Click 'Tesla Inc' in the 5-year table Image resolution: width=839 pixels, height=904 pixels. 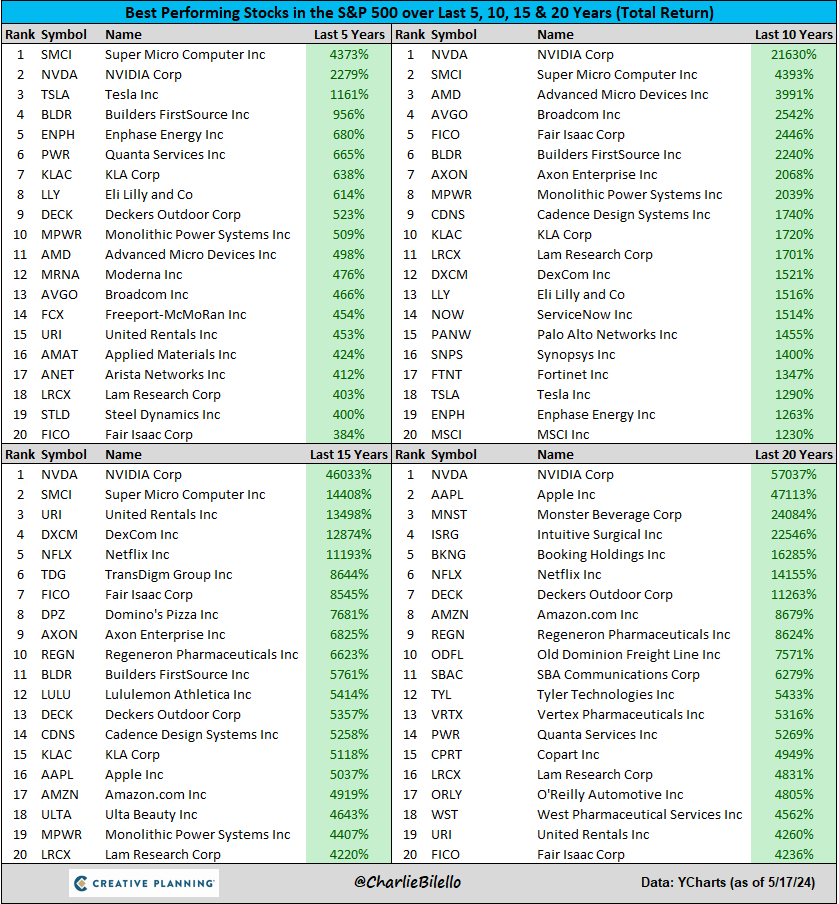[131, 95]
